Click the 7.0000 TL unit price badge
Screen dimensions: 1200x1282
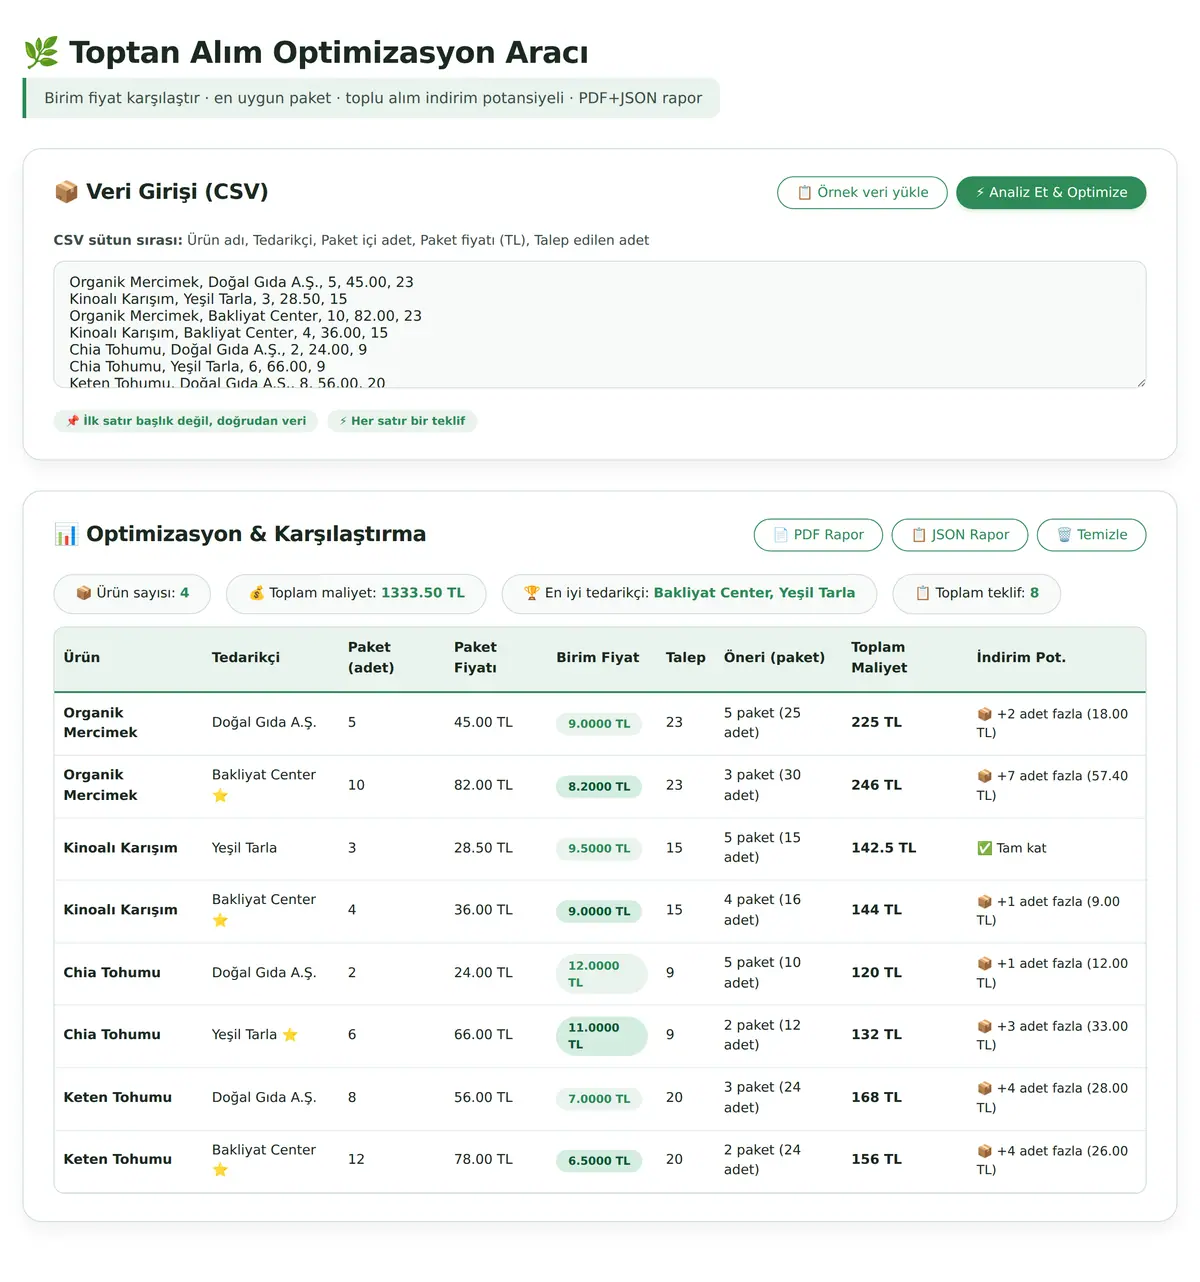[x=599, y=1099]
